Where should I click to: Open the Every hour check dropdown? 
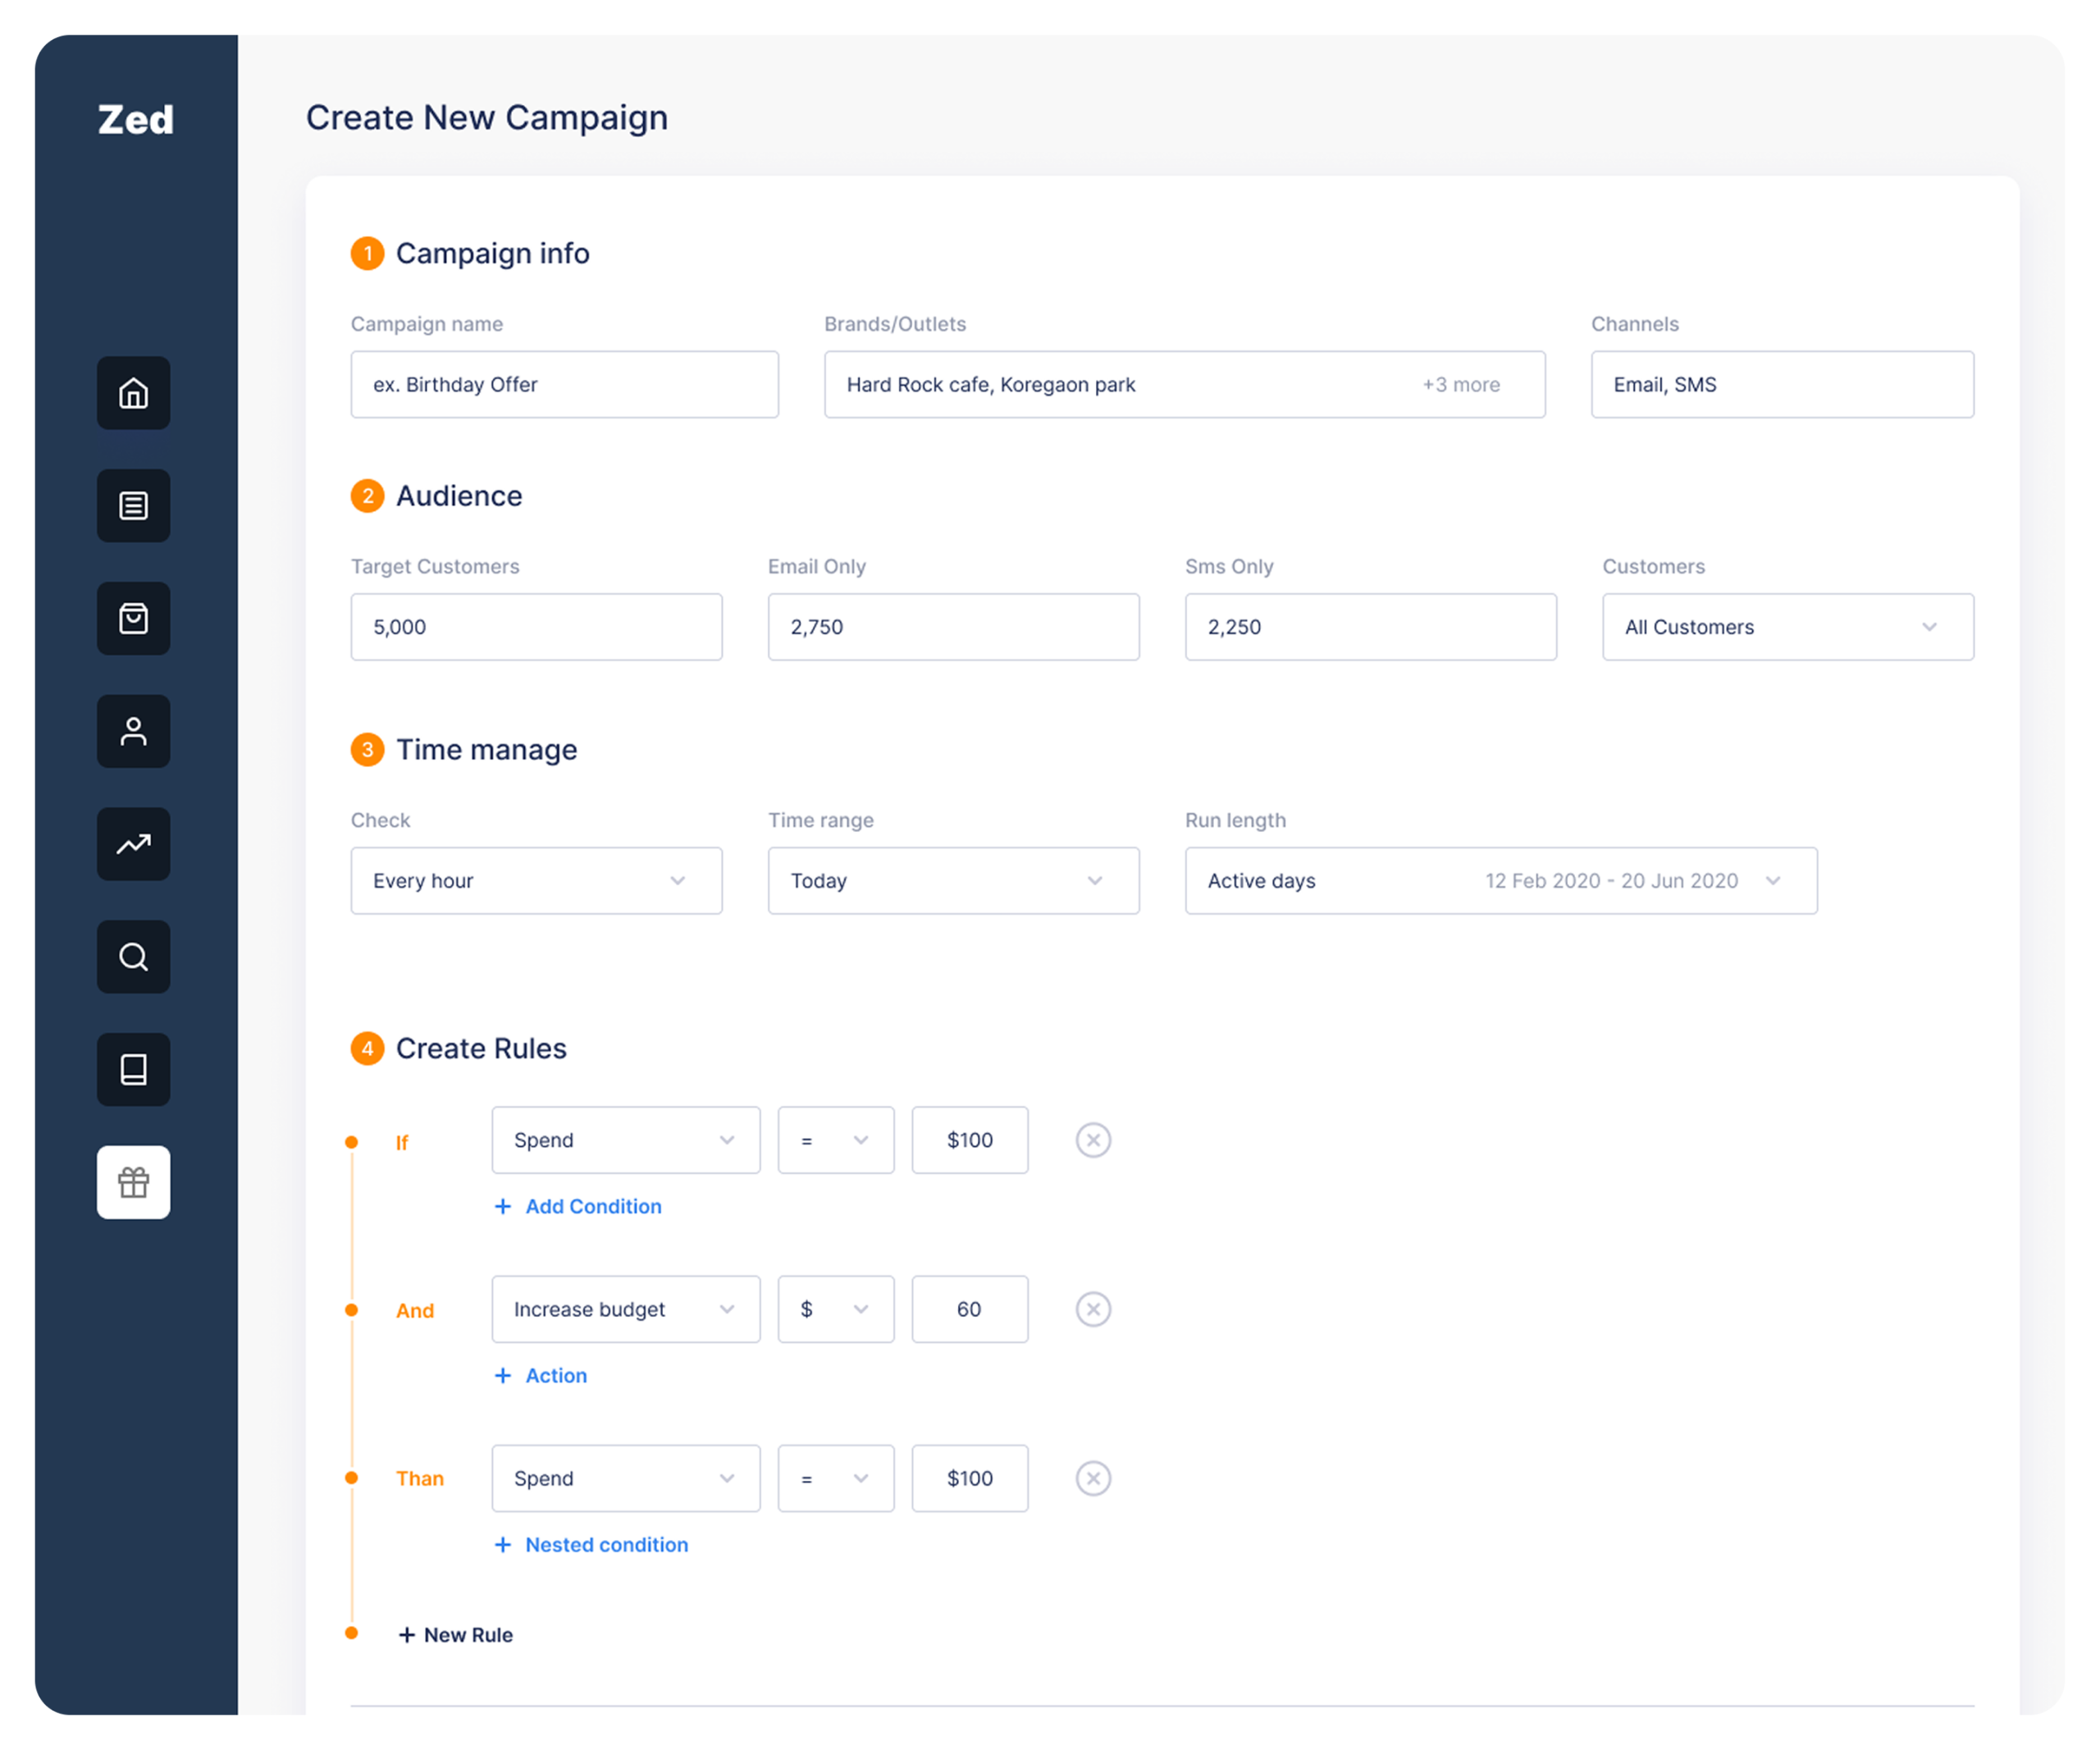click(x=537, y=881)
